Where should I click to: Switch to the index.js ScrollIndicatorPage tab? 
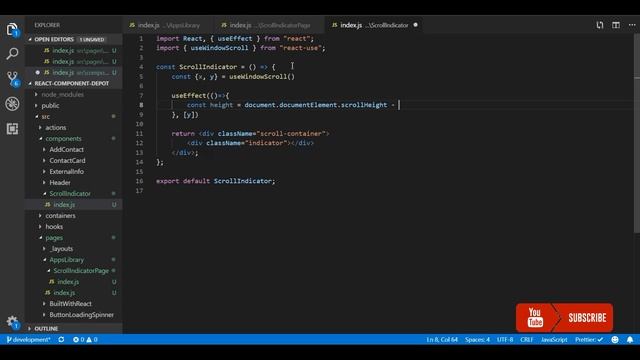click(x=269, y=25)
